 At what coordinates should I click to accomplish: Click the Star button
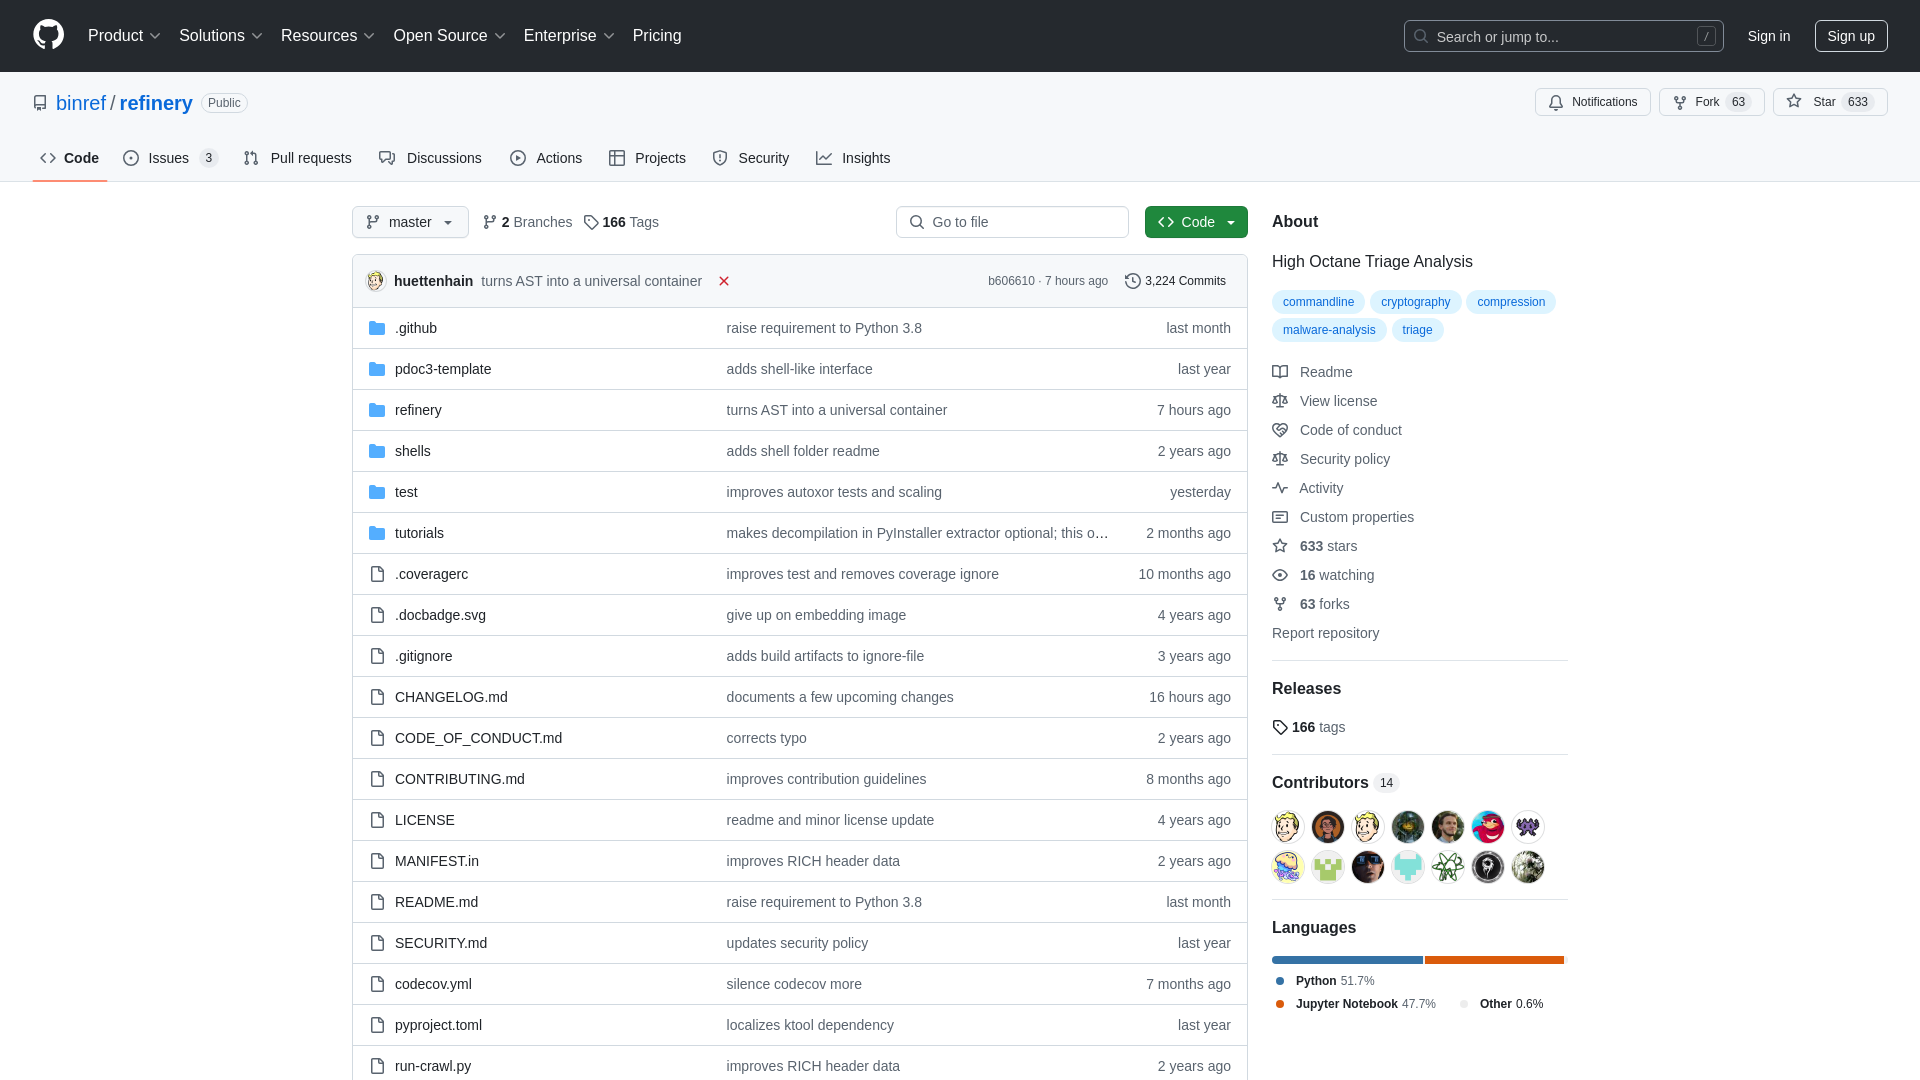point(1813,102)
